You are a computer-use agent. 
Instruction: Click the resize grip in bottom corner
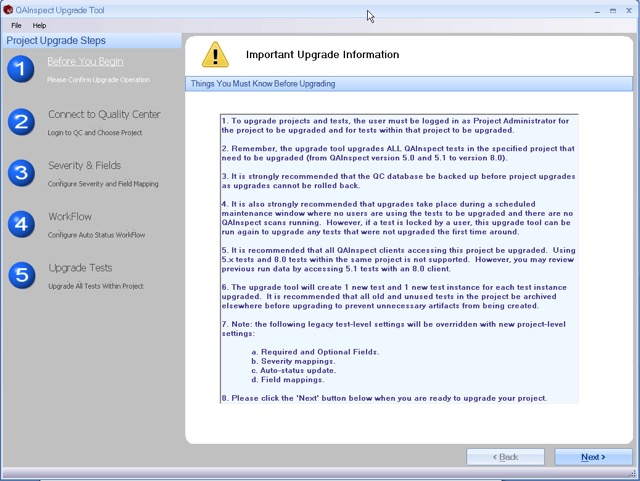(633, 474)
